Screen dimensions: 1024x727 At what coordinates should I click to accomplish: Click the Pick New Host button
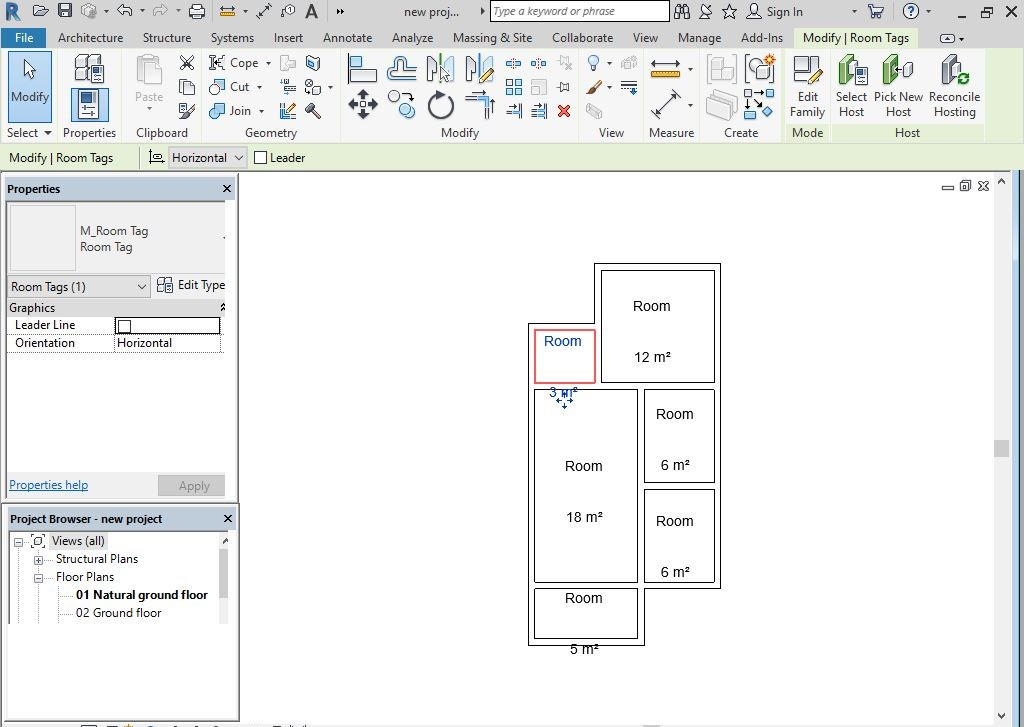point(898,86)
